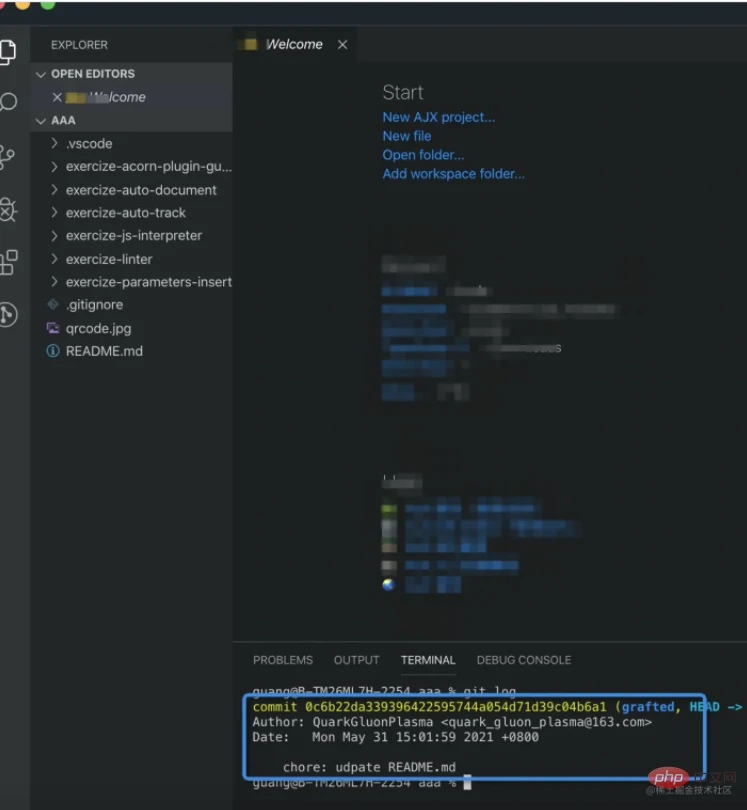Open the Explorer files icon in activity bar

click(7, 52)
